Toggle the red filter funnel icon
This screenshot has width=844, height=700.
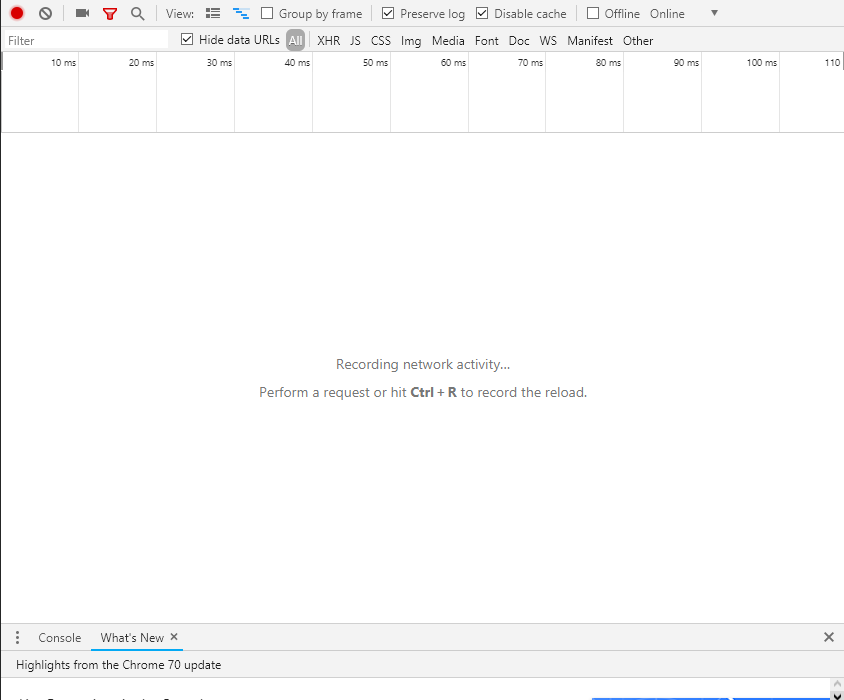pos(110,13)
